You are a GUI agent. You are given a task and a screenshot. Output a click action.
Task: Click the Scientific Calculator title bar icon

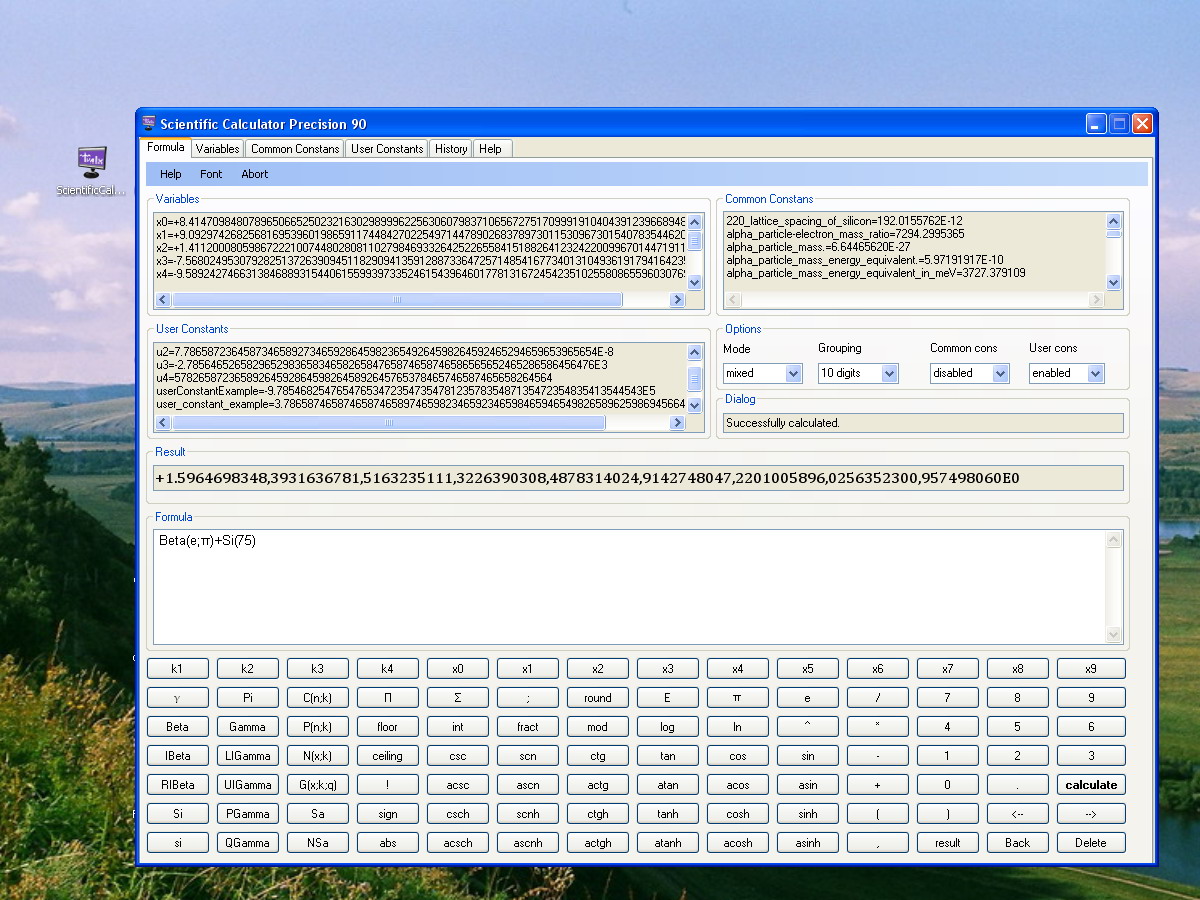(148, 124)
